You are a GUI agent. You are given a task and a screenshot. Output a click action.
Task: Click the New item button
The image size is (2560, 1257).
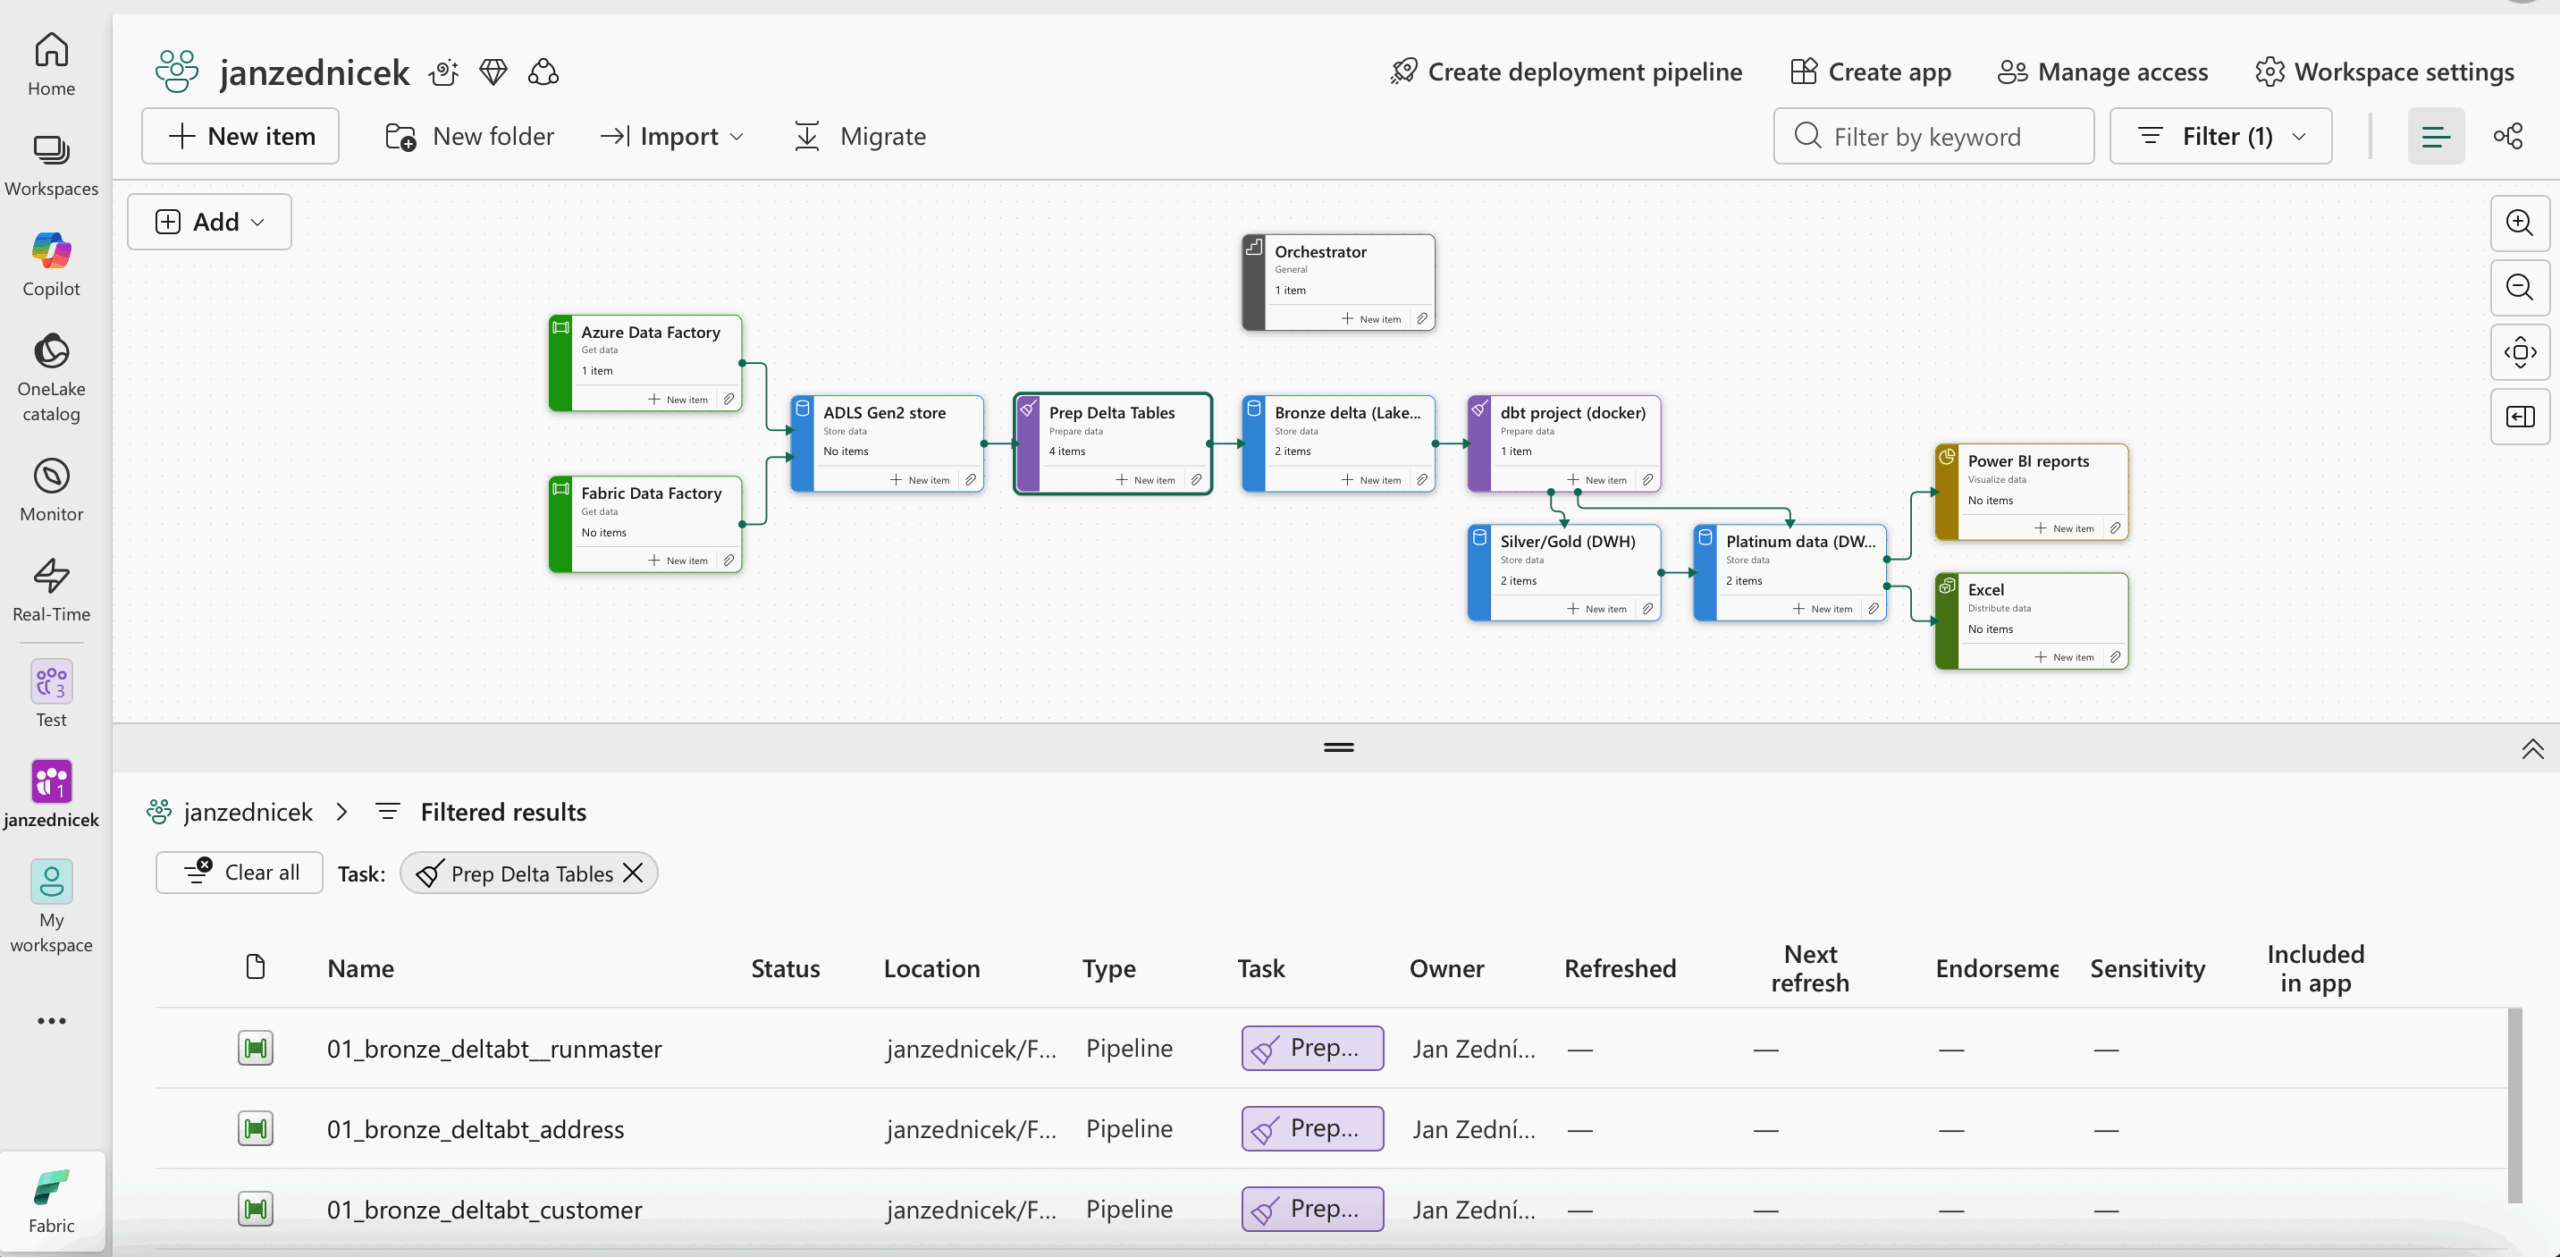point(241,136)
